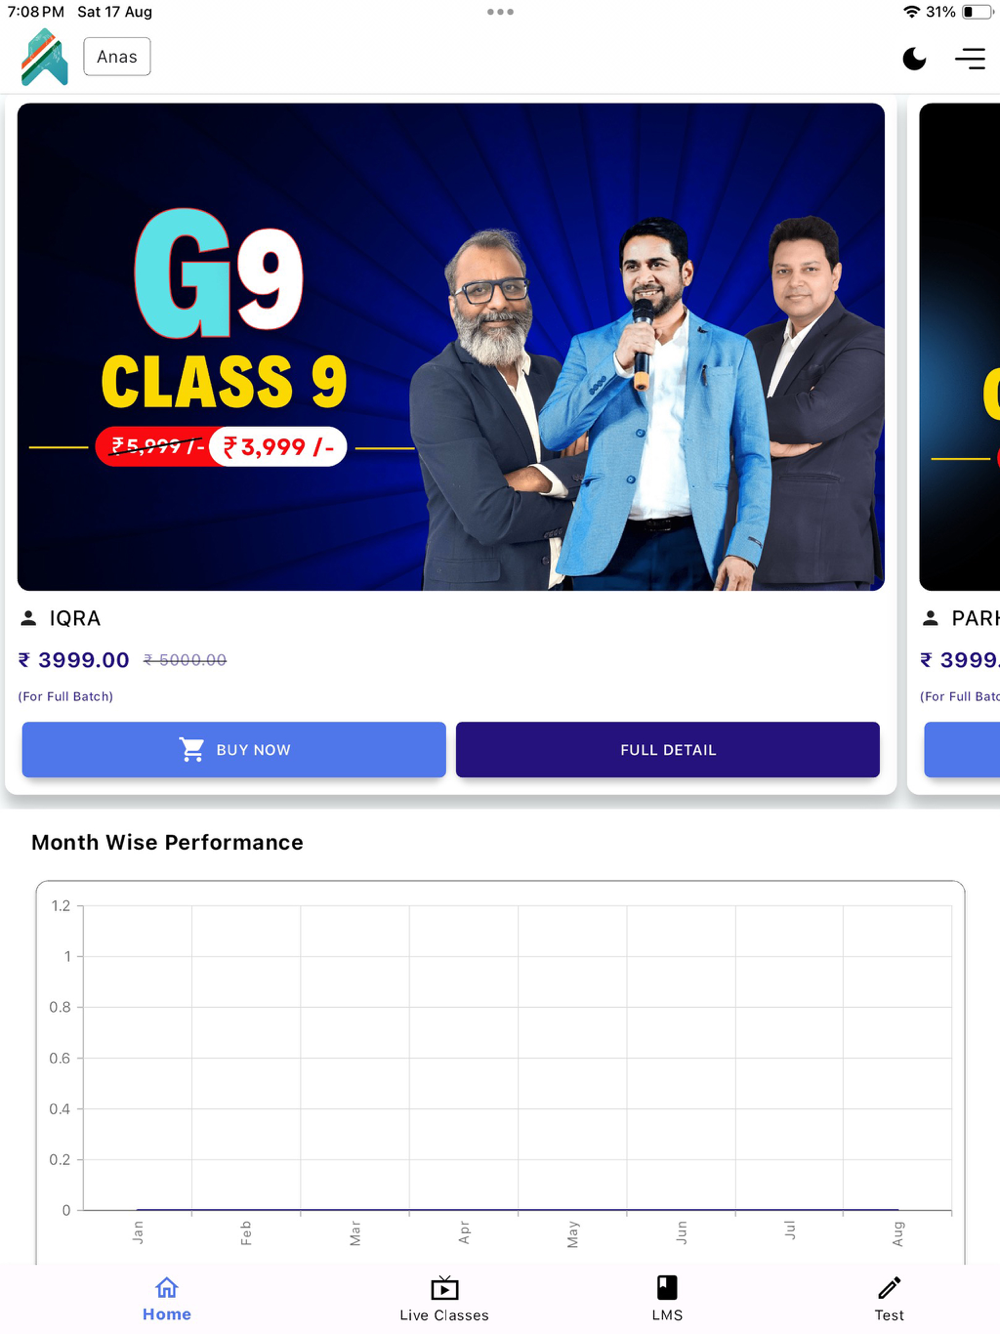
Task: Tap the LMS book icon
Action: click(667, 1287)
